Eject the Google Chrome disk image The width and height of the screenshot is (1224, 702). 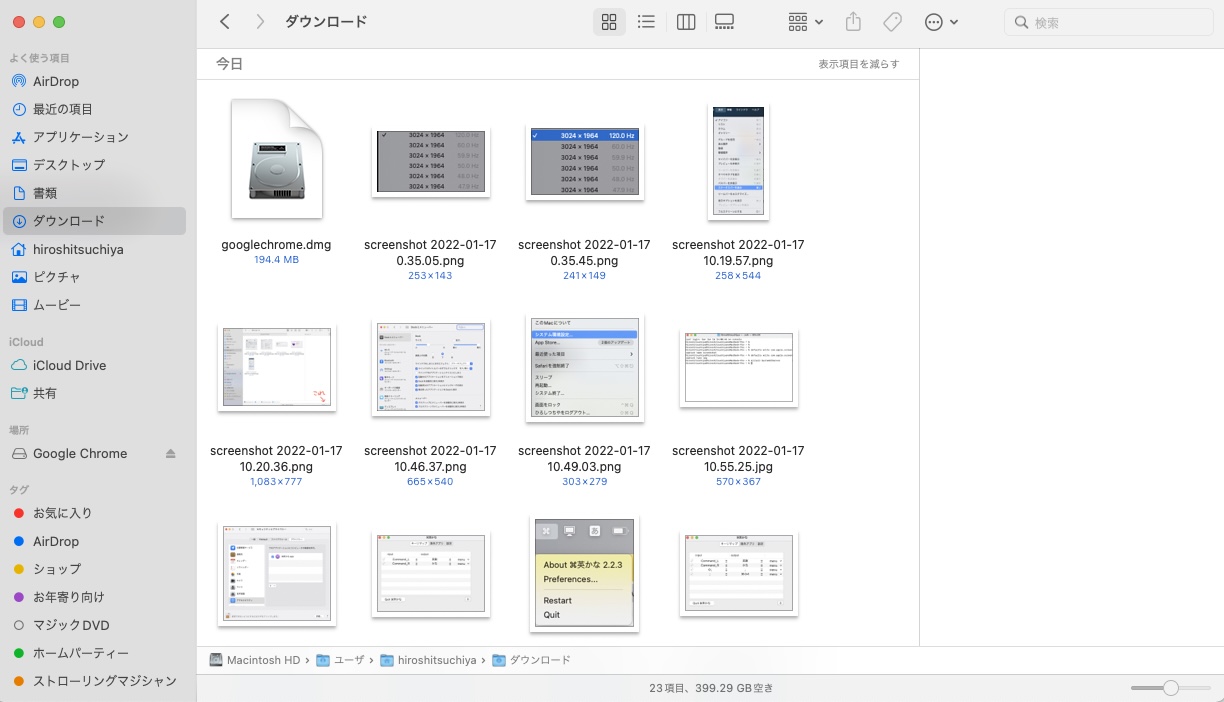pyautogui.click(x=170, y=454)
